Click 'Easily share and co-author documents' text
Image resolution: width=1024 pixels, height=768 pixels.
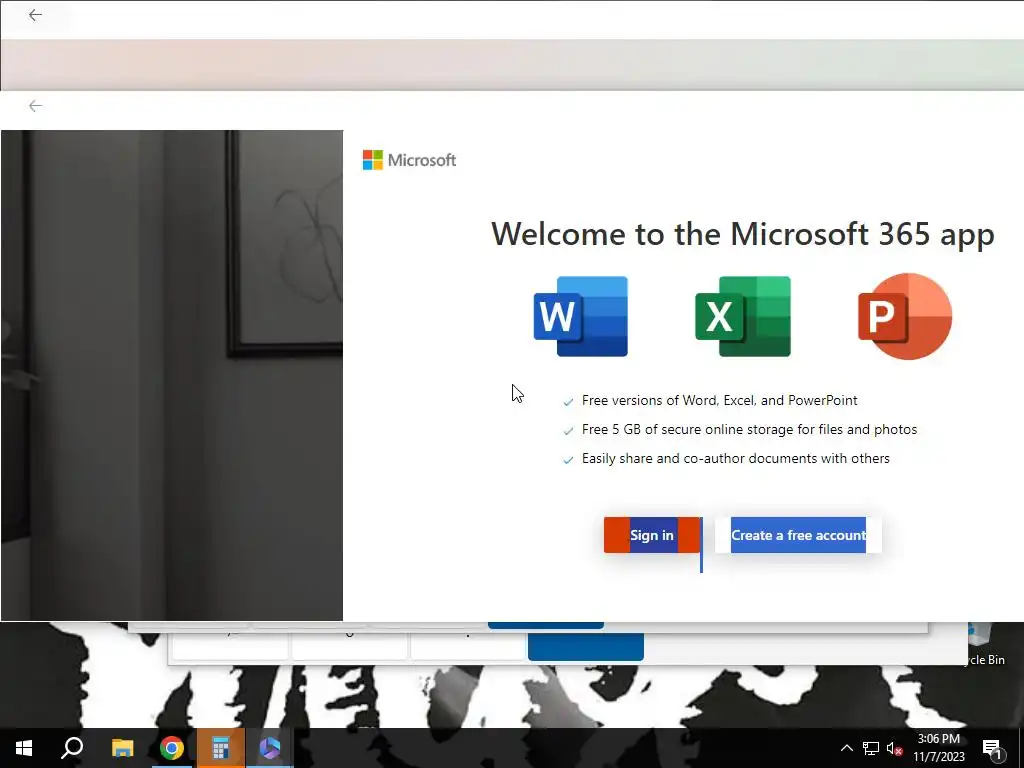[x=735, y=458]
